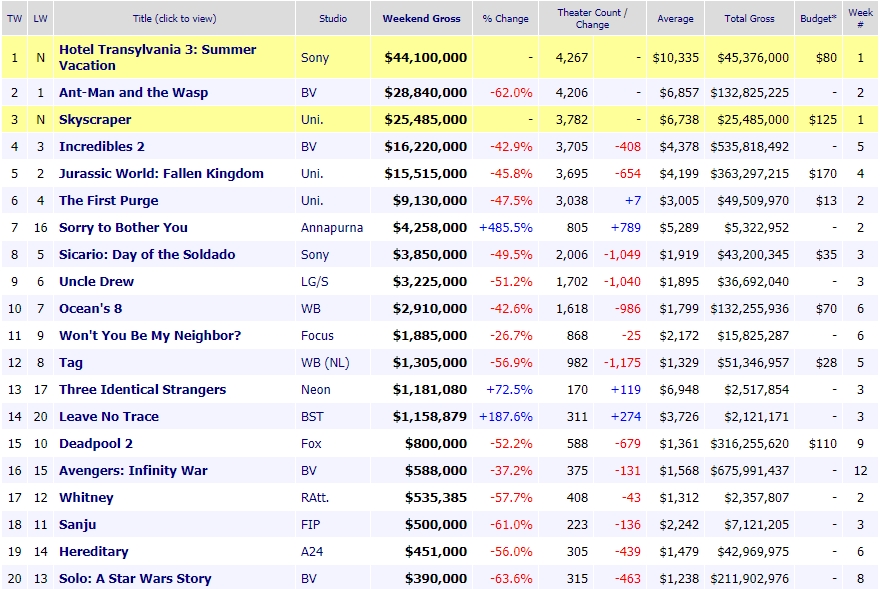Click the $170 budget value
Image resolution: width=880 pixels, height=589 pixels.
pyautogui.click(x=823, y=173)
